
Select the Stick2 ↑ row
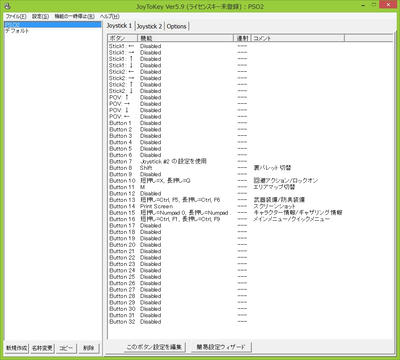(x=250, y=84)
